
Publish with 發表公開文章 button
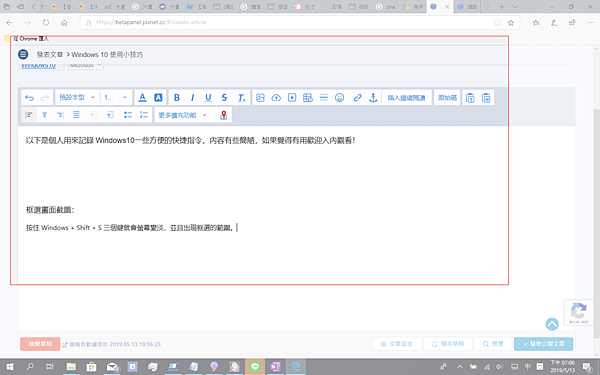pyautogui.click(x=543, y=344)
